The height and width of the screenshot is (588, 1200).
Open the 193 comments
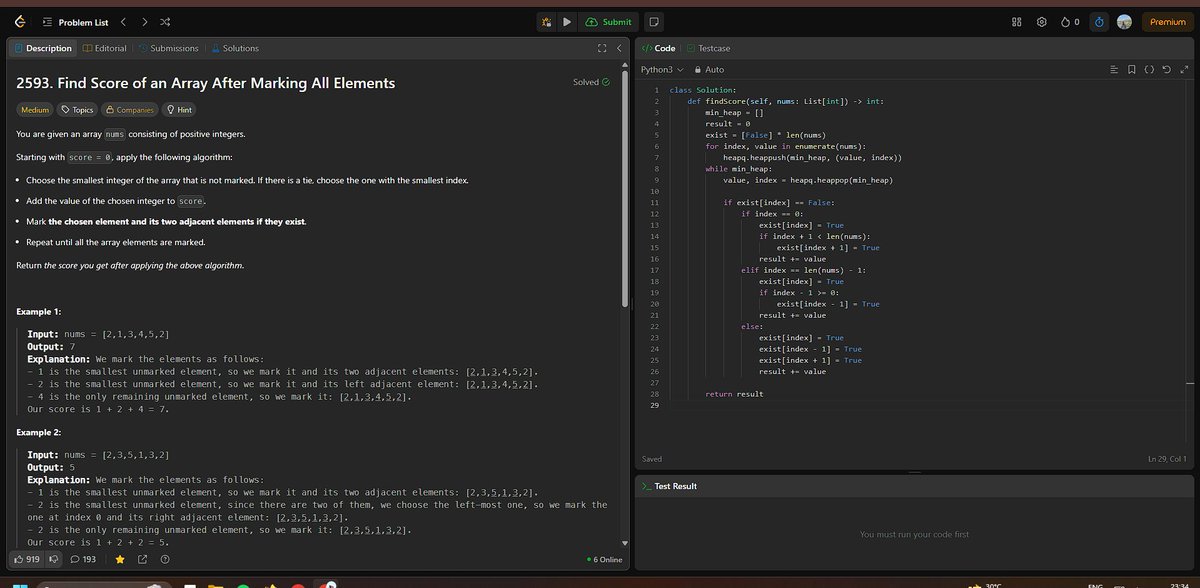click(x=83, y=559)
